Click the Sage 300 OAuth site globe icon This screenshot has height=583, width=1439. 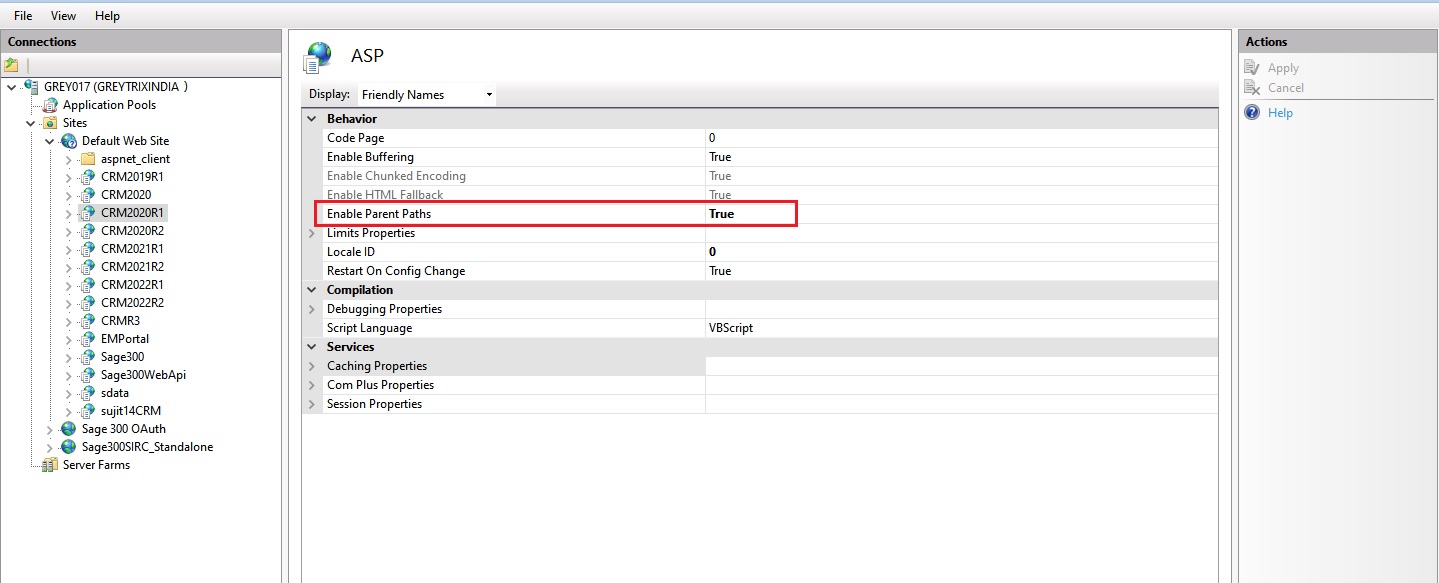tap(69, 429)
